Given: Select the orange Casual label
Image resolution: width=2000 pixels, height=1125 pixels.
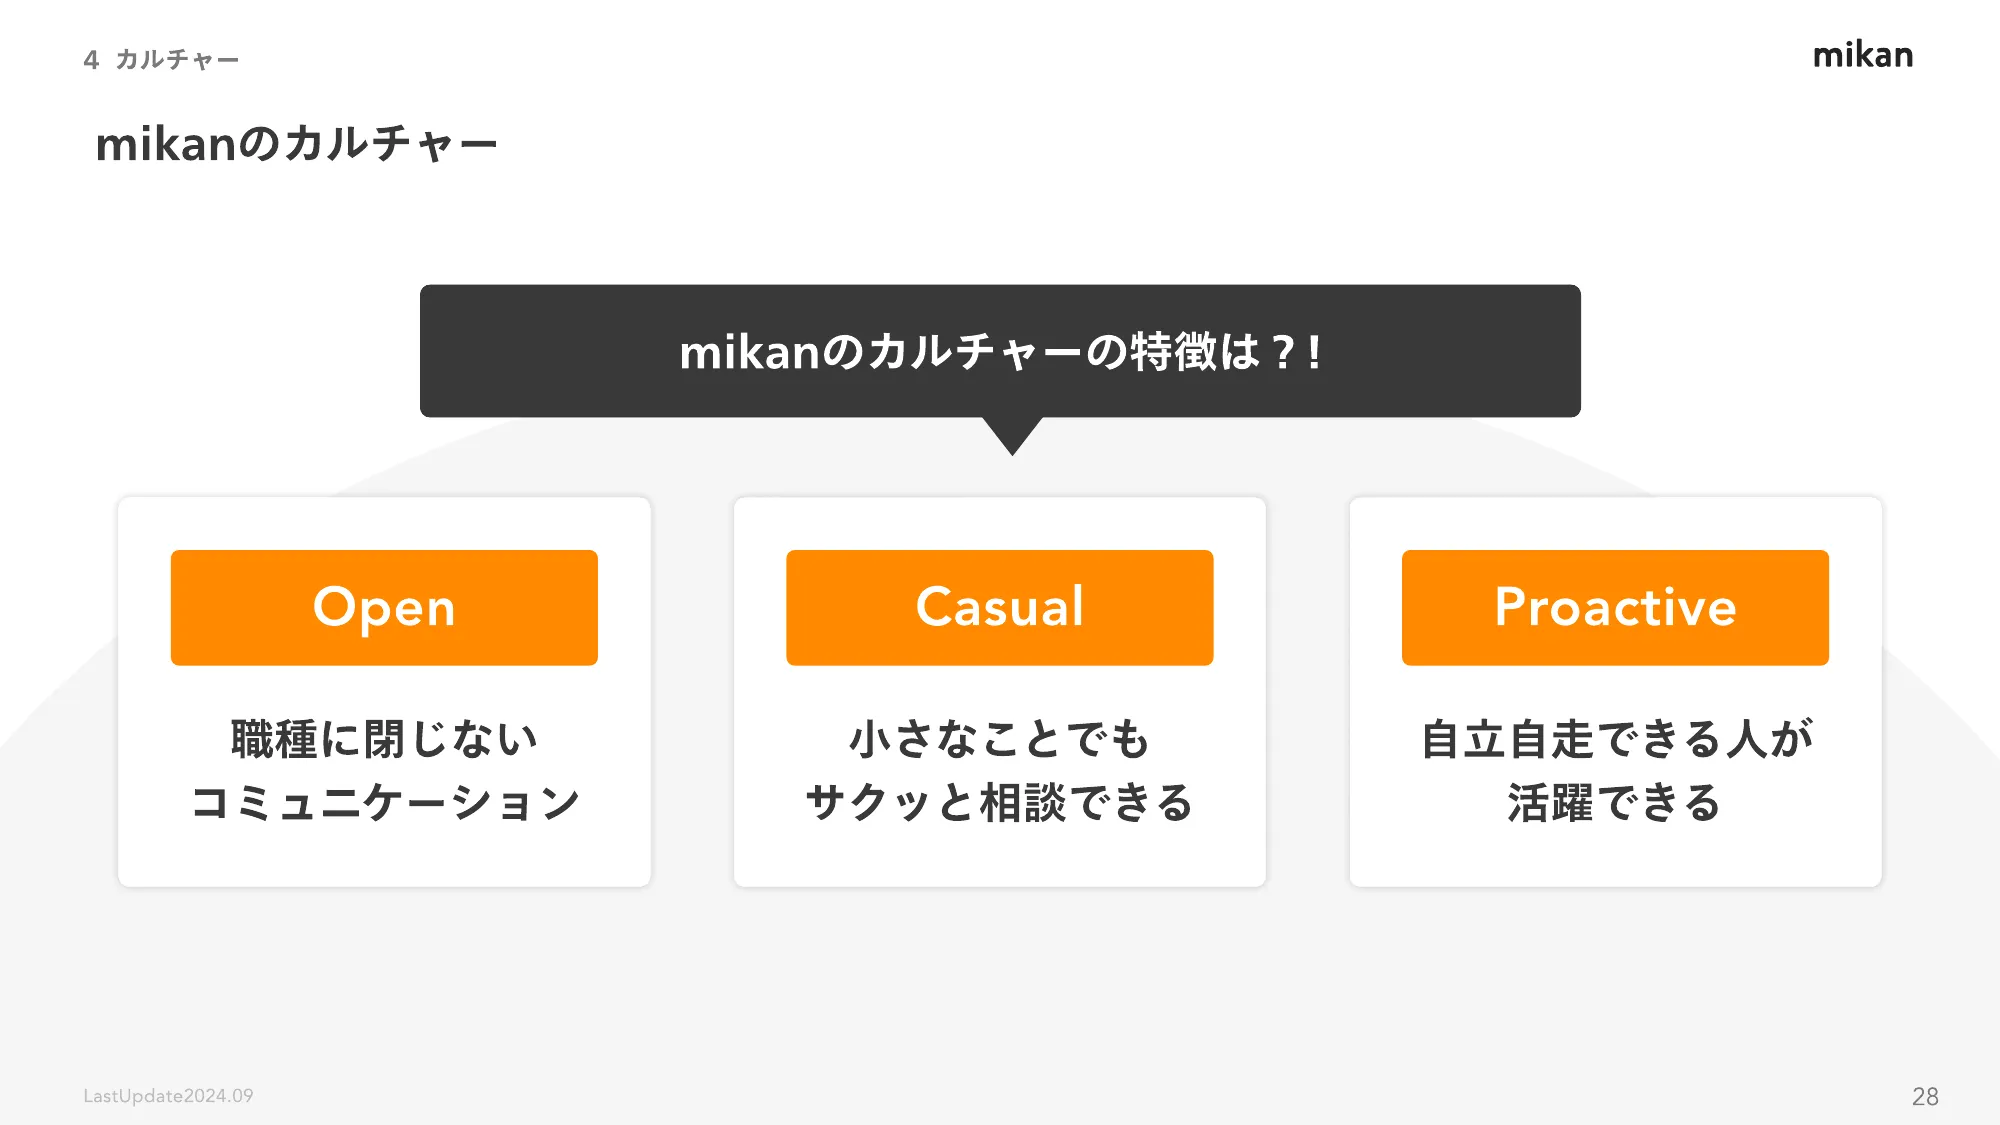Looking at the screenshot, I should tap(1000, 607).
